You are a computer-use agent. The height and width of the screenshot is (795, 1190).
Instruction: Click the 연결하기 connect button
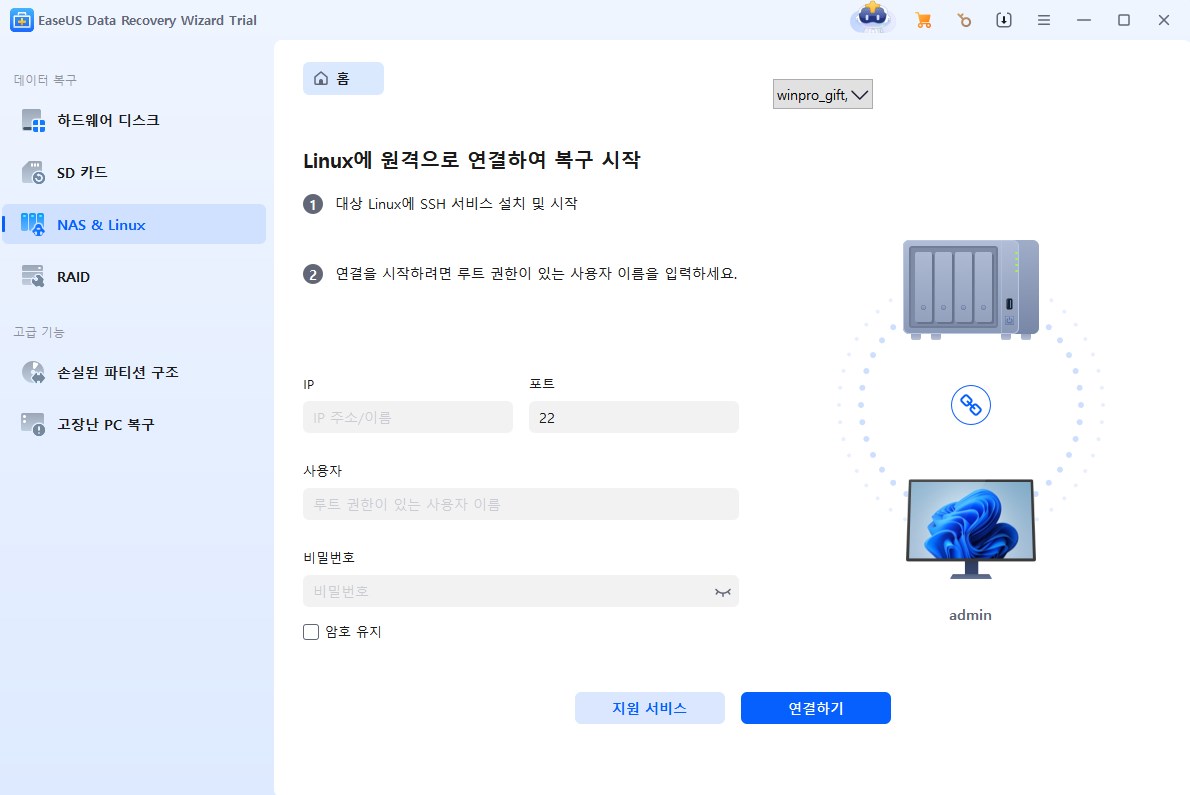tap(815, 708)
